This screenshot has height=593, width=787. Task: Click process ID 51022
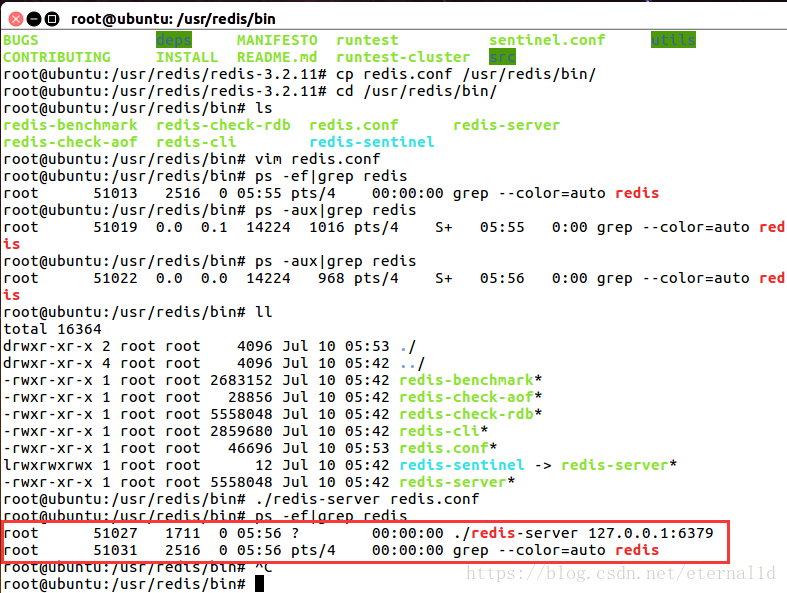(x=115, y=278)
